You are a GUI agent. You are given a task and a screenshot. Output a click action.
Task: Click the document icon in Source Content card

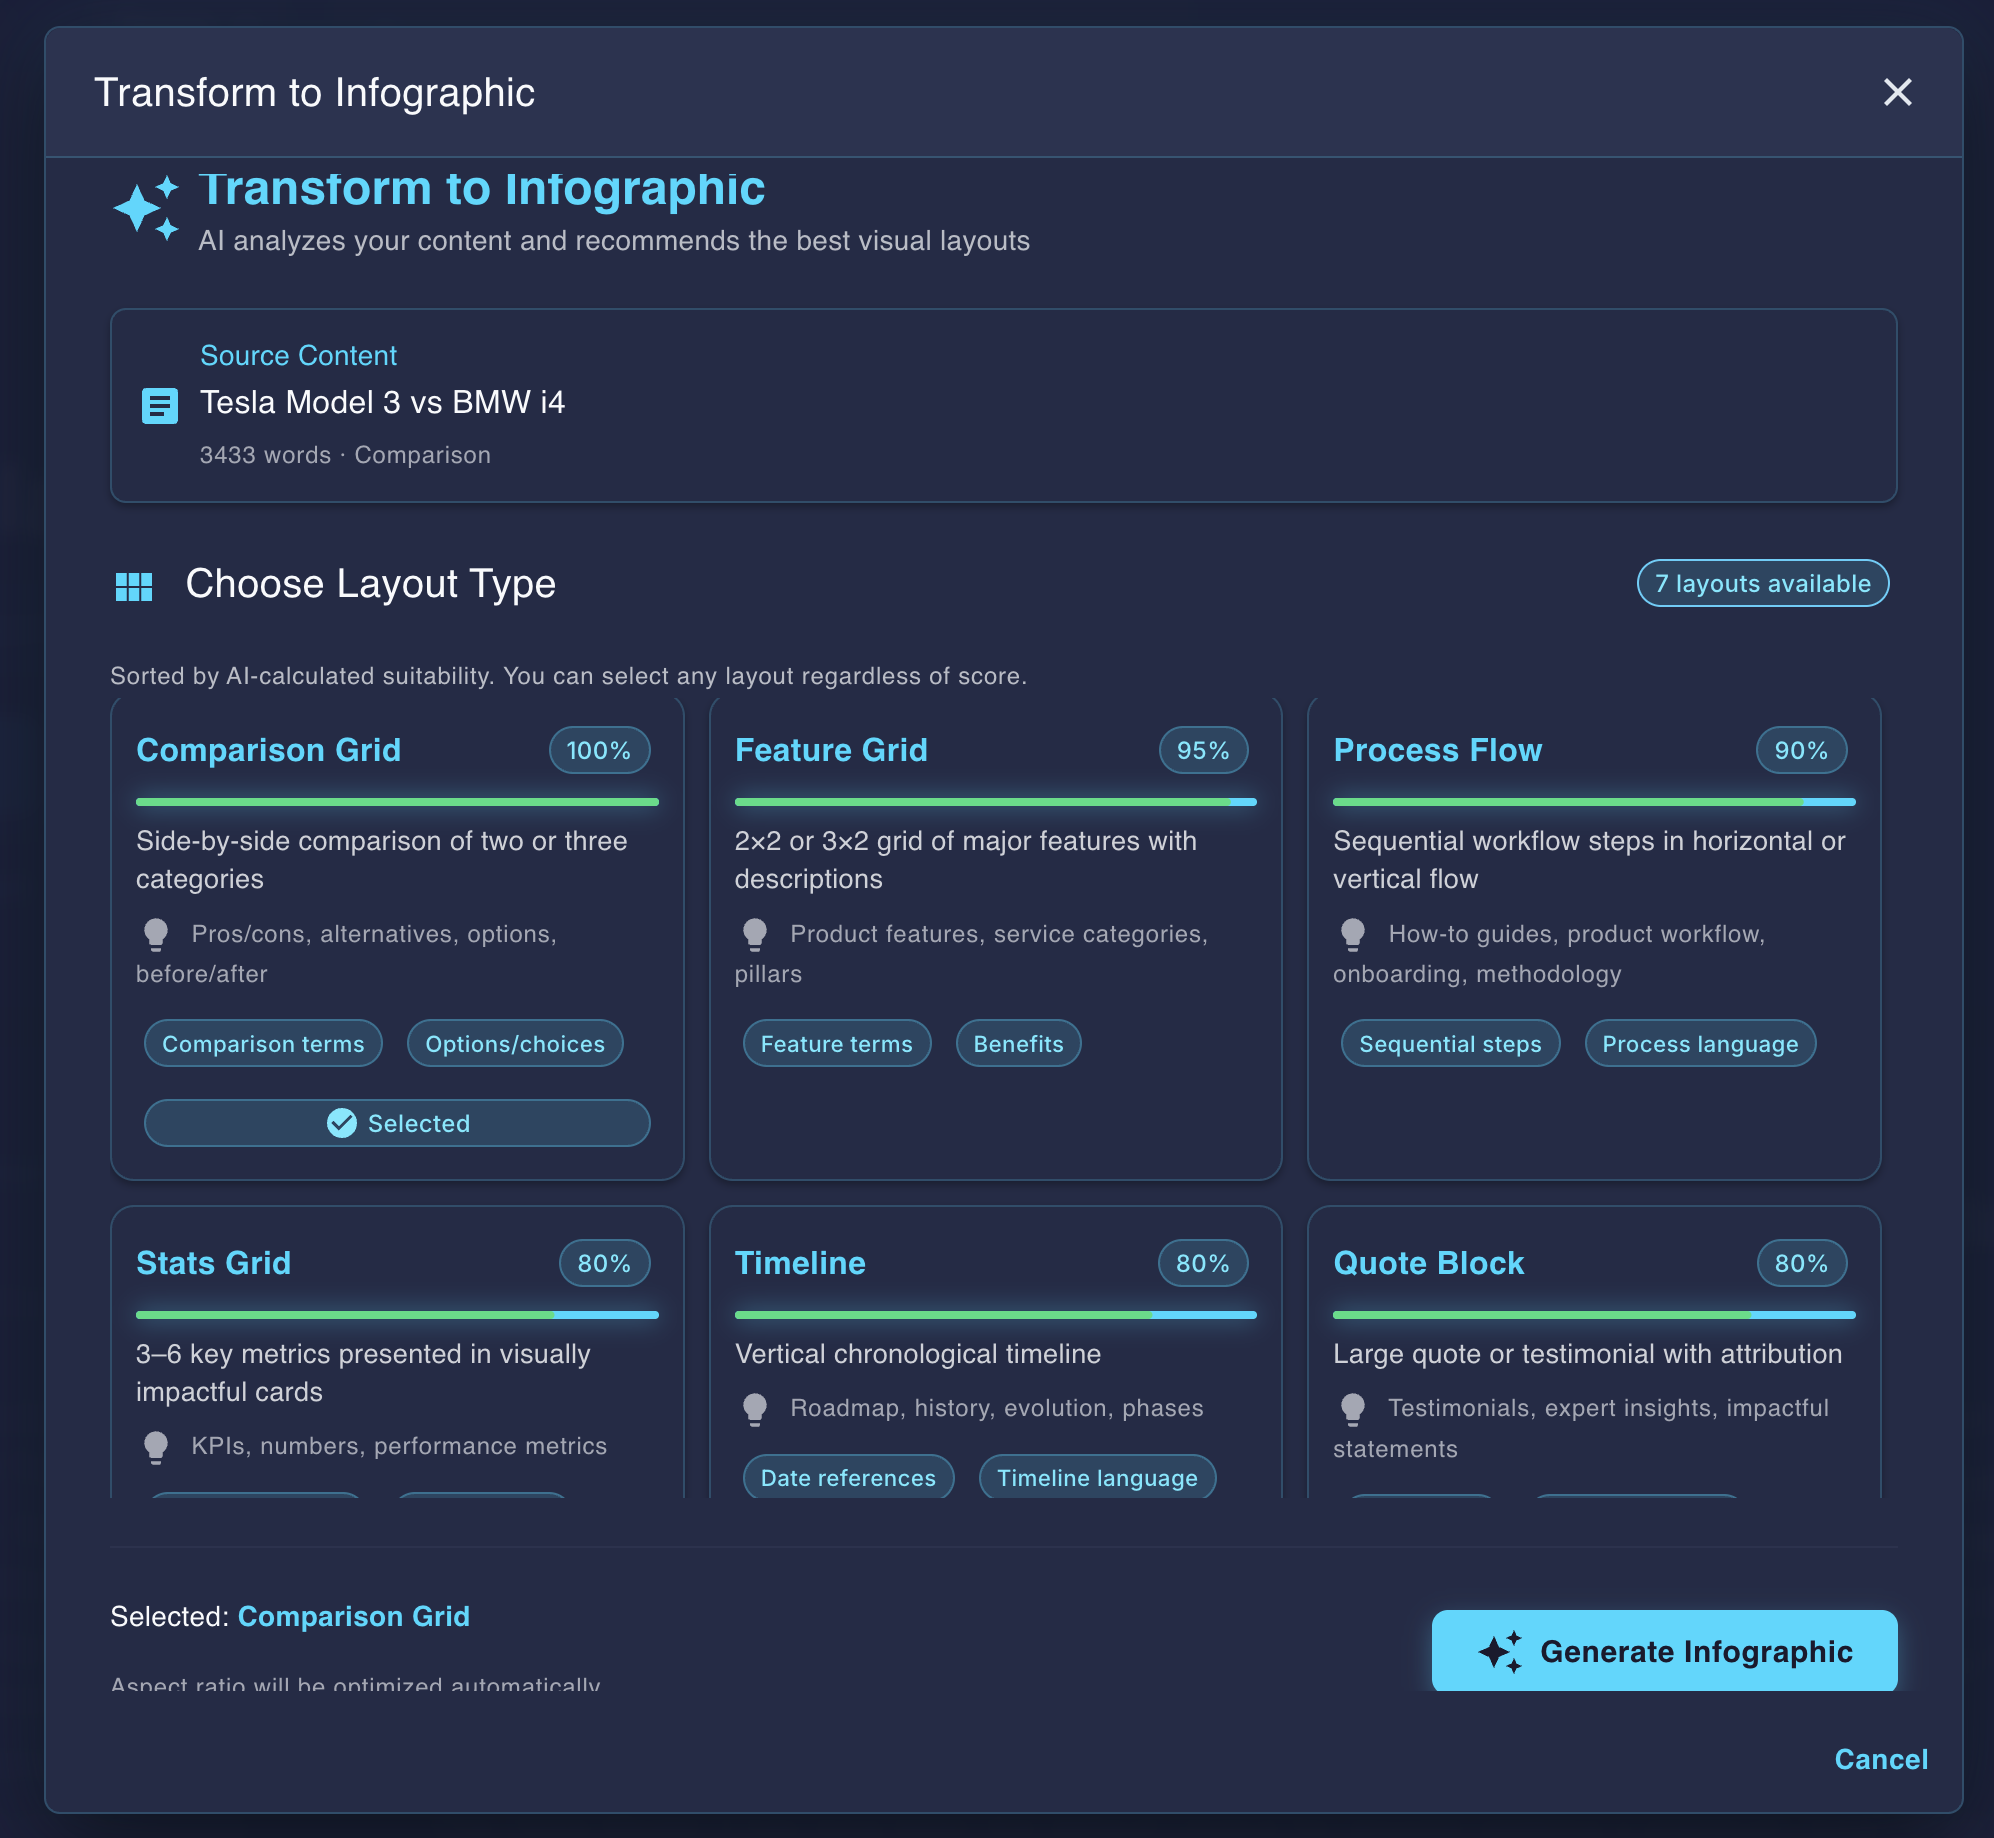pos(158,405)
